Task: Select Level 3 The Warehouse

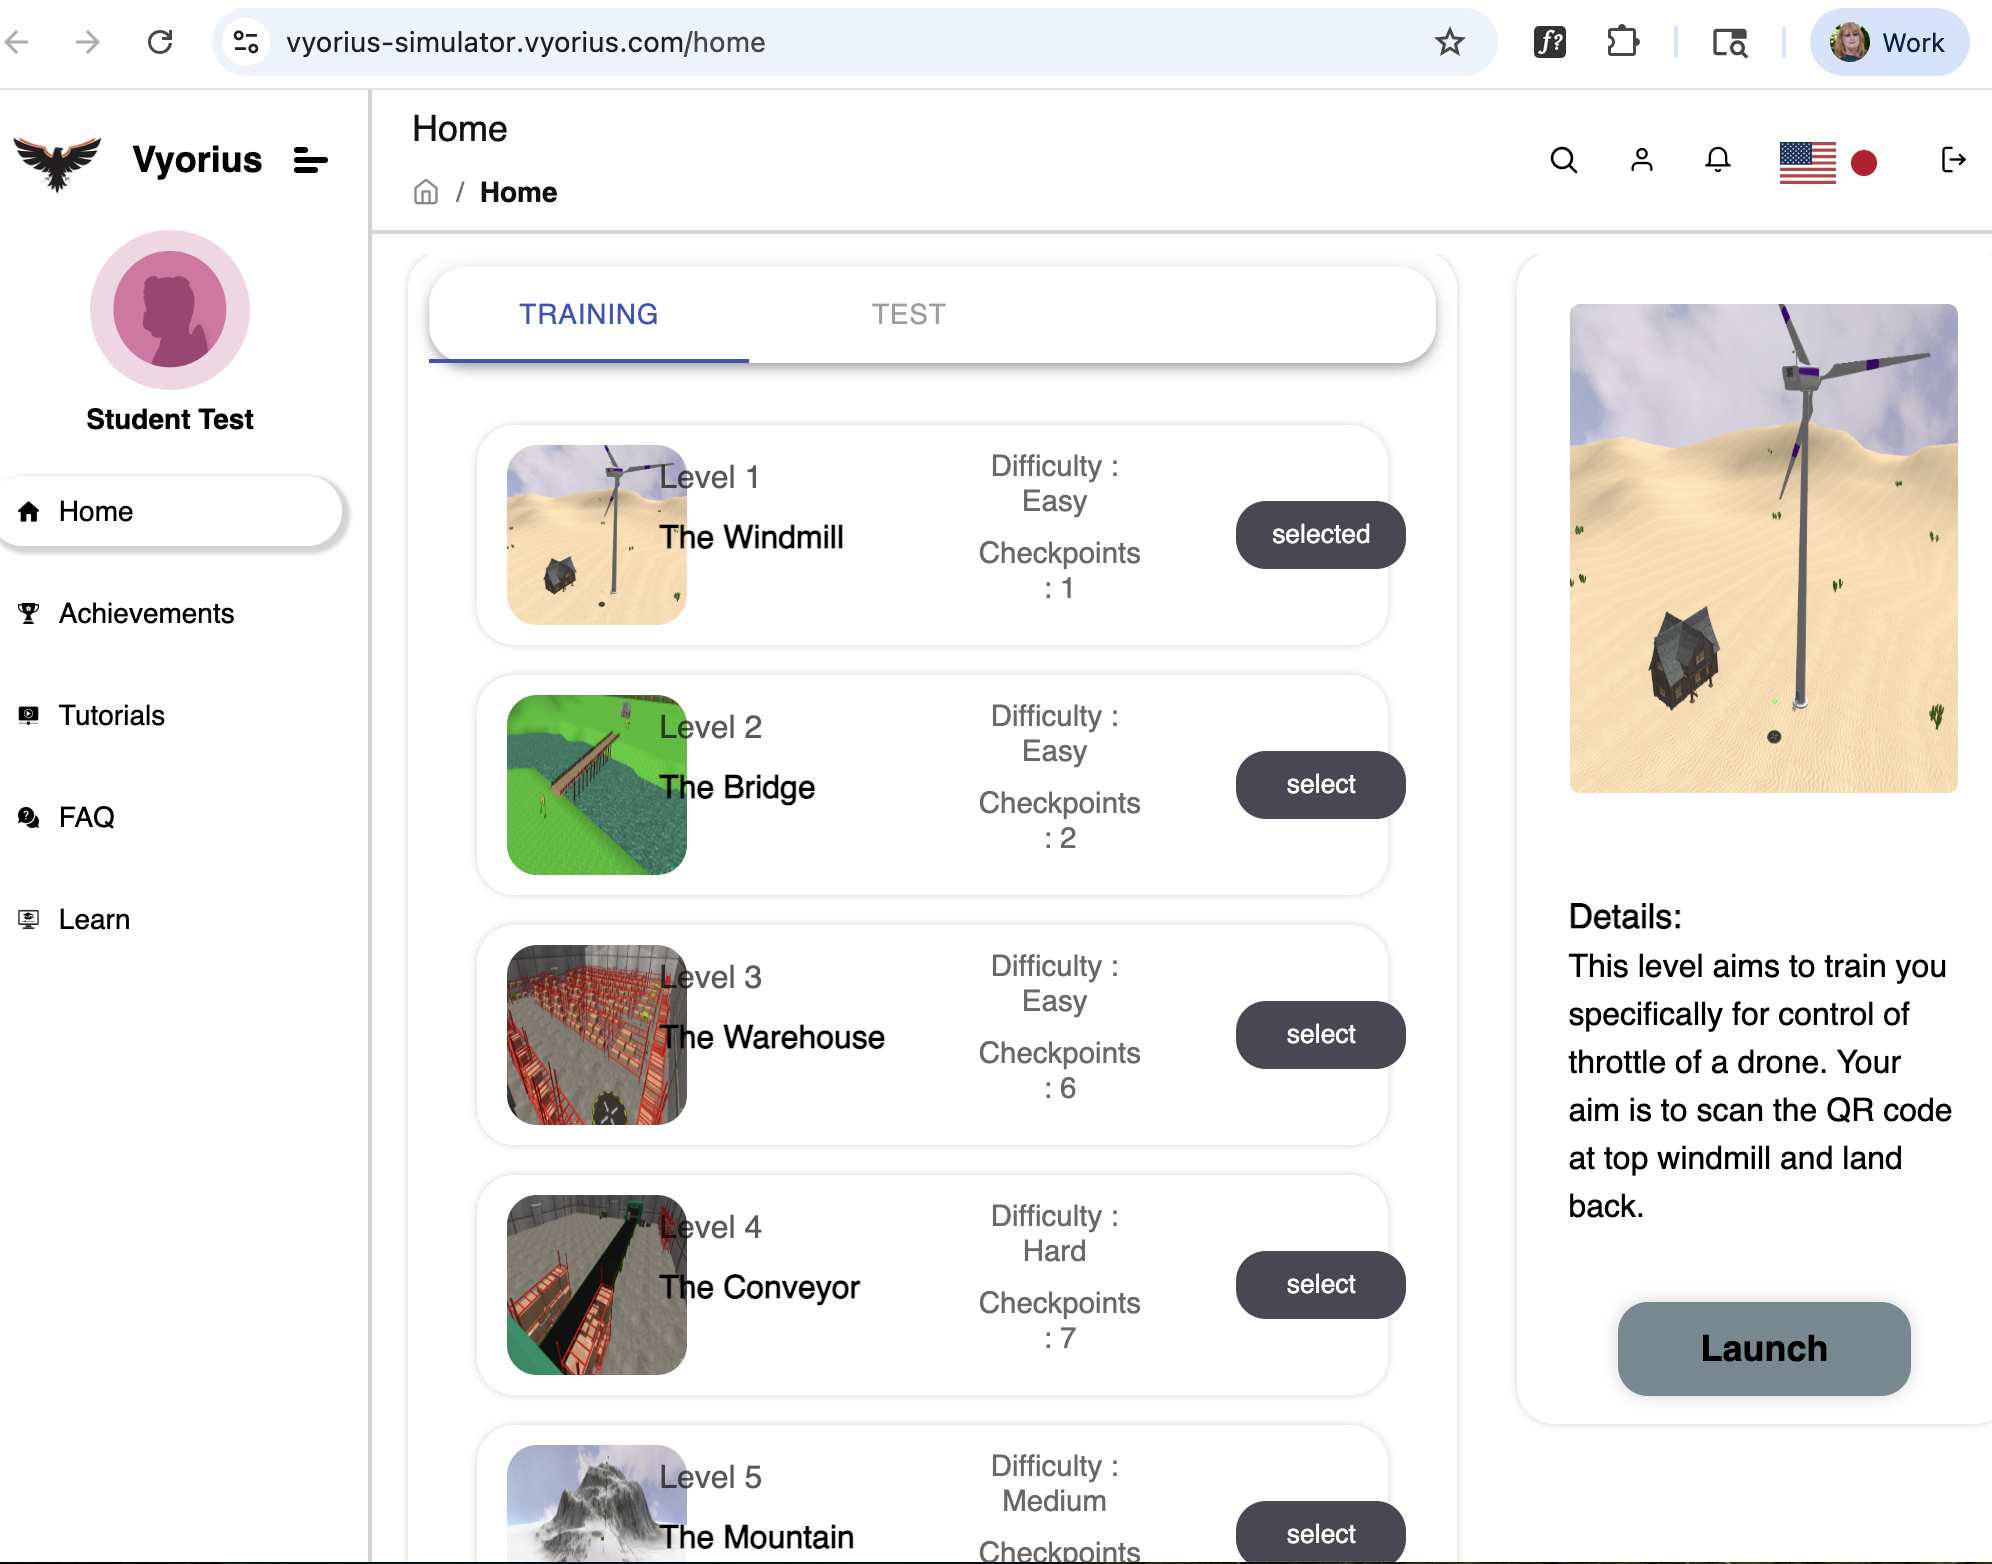Action: coord(1320,1035)
